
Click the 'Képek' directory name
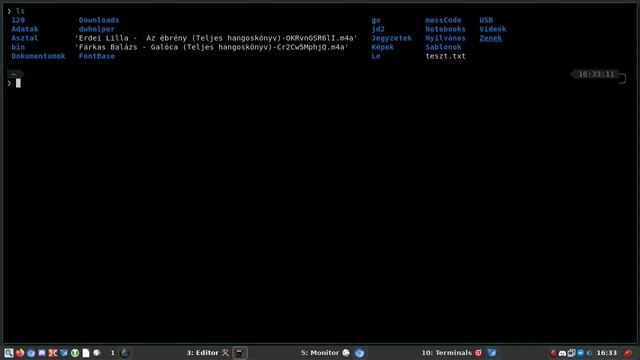(382, 47)
